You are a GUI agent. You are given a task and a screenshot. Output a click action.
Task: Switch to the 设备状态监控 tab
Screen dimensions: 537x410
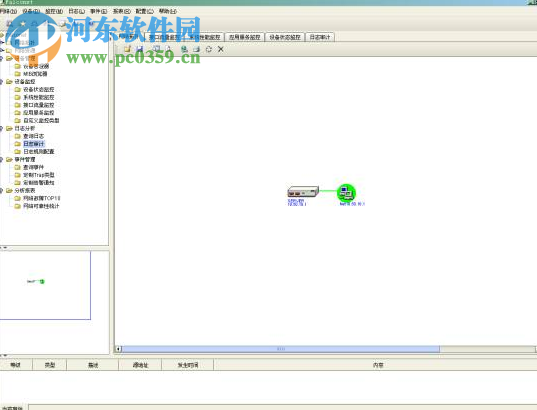tap(285, 37)
